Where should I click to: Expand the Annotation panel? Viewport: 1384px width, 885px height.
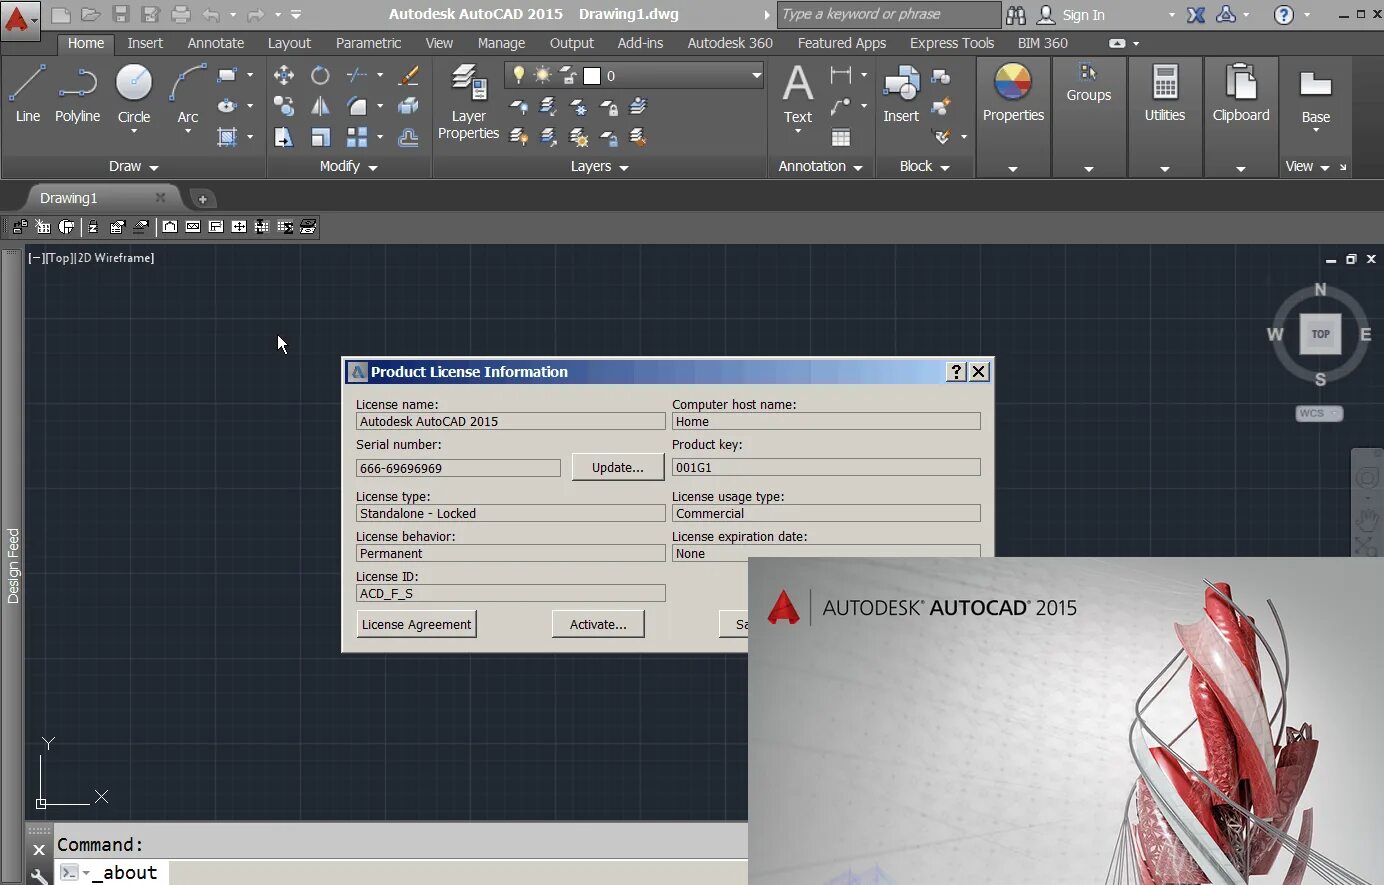[820, 166]
